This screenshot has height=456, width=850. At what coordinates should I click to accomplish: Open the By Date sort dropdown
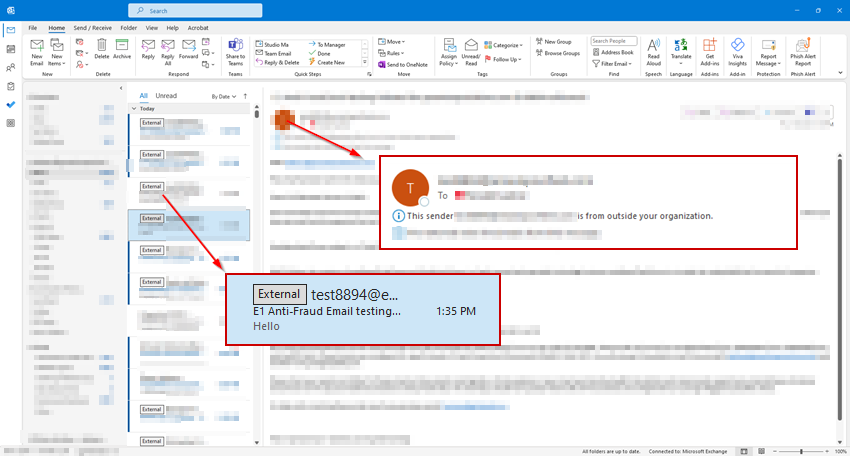click(223, 97)
